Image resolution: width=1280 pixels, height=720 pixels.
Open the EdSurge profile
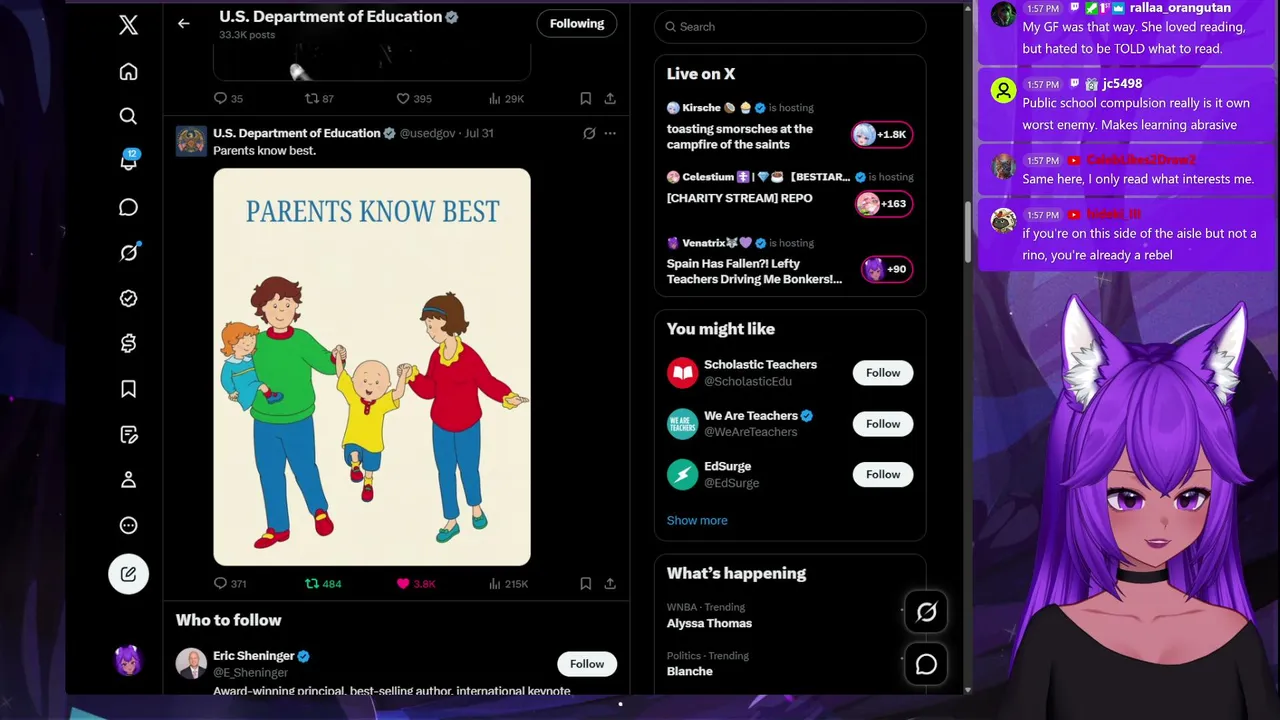click(727, 466)
